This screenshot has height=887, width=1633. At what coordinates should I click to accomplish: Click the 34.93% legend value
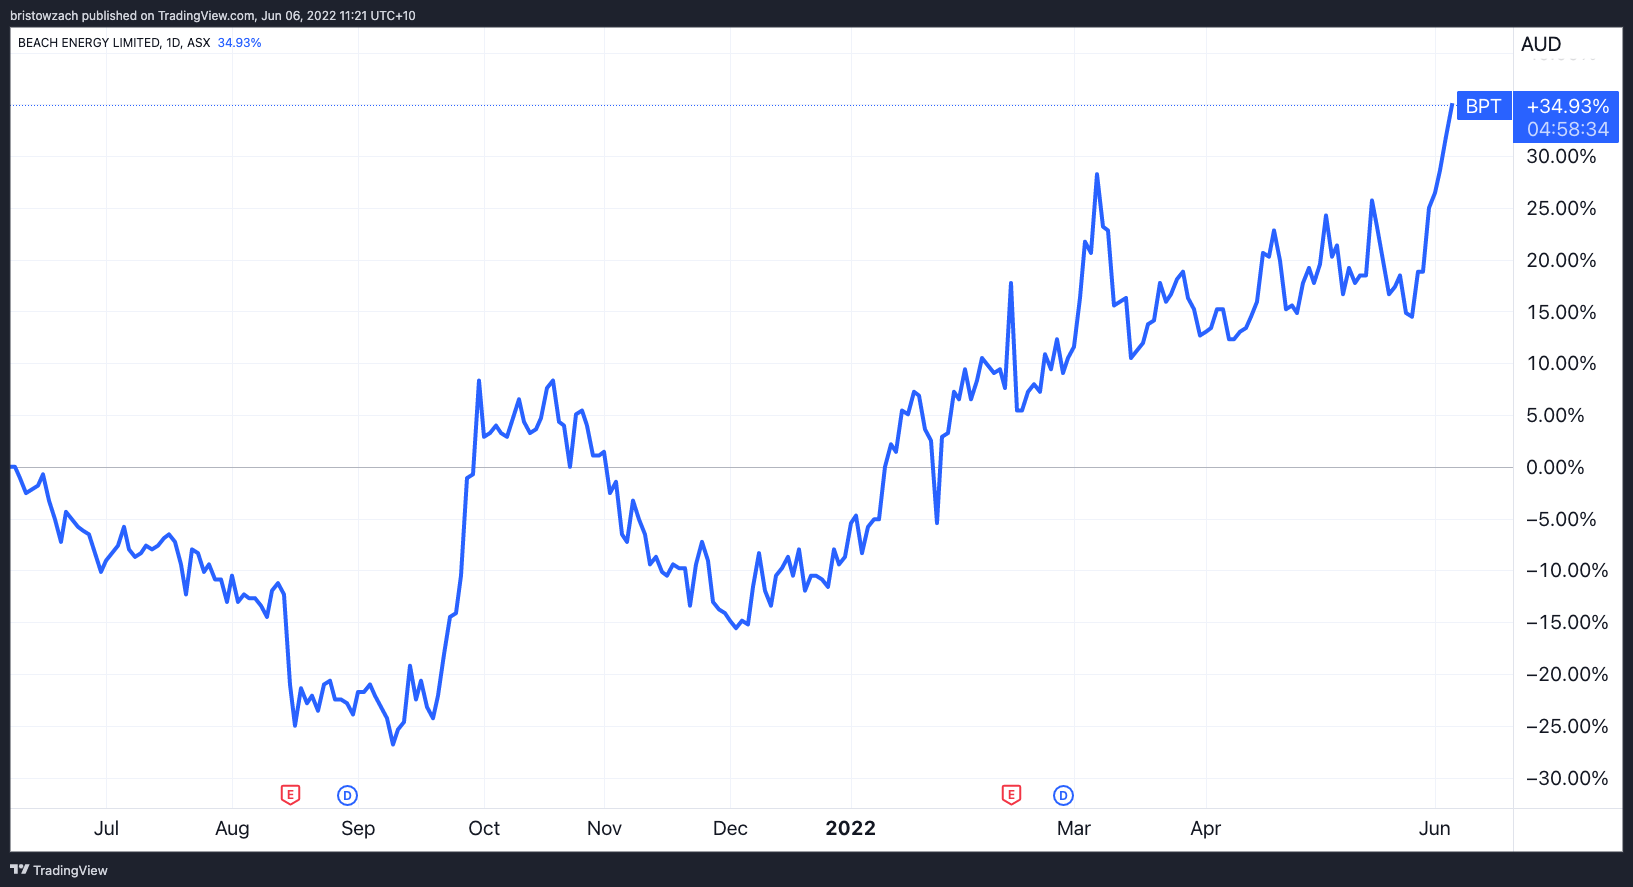tap(239, 43)
